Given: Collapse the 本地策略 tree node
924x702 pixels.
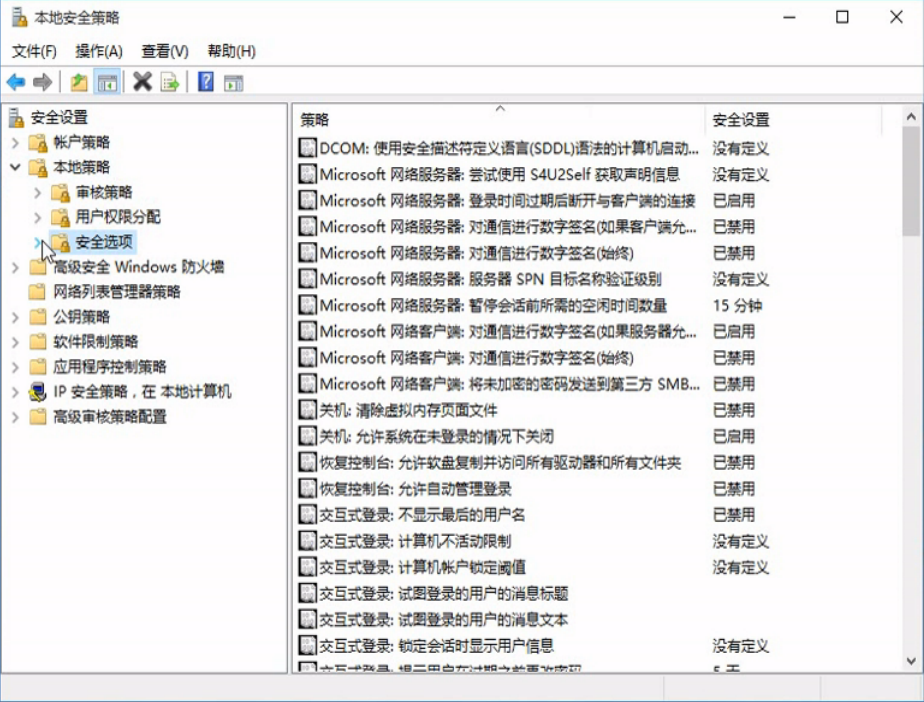Looking at the screenshot, I should click(15, 167).
